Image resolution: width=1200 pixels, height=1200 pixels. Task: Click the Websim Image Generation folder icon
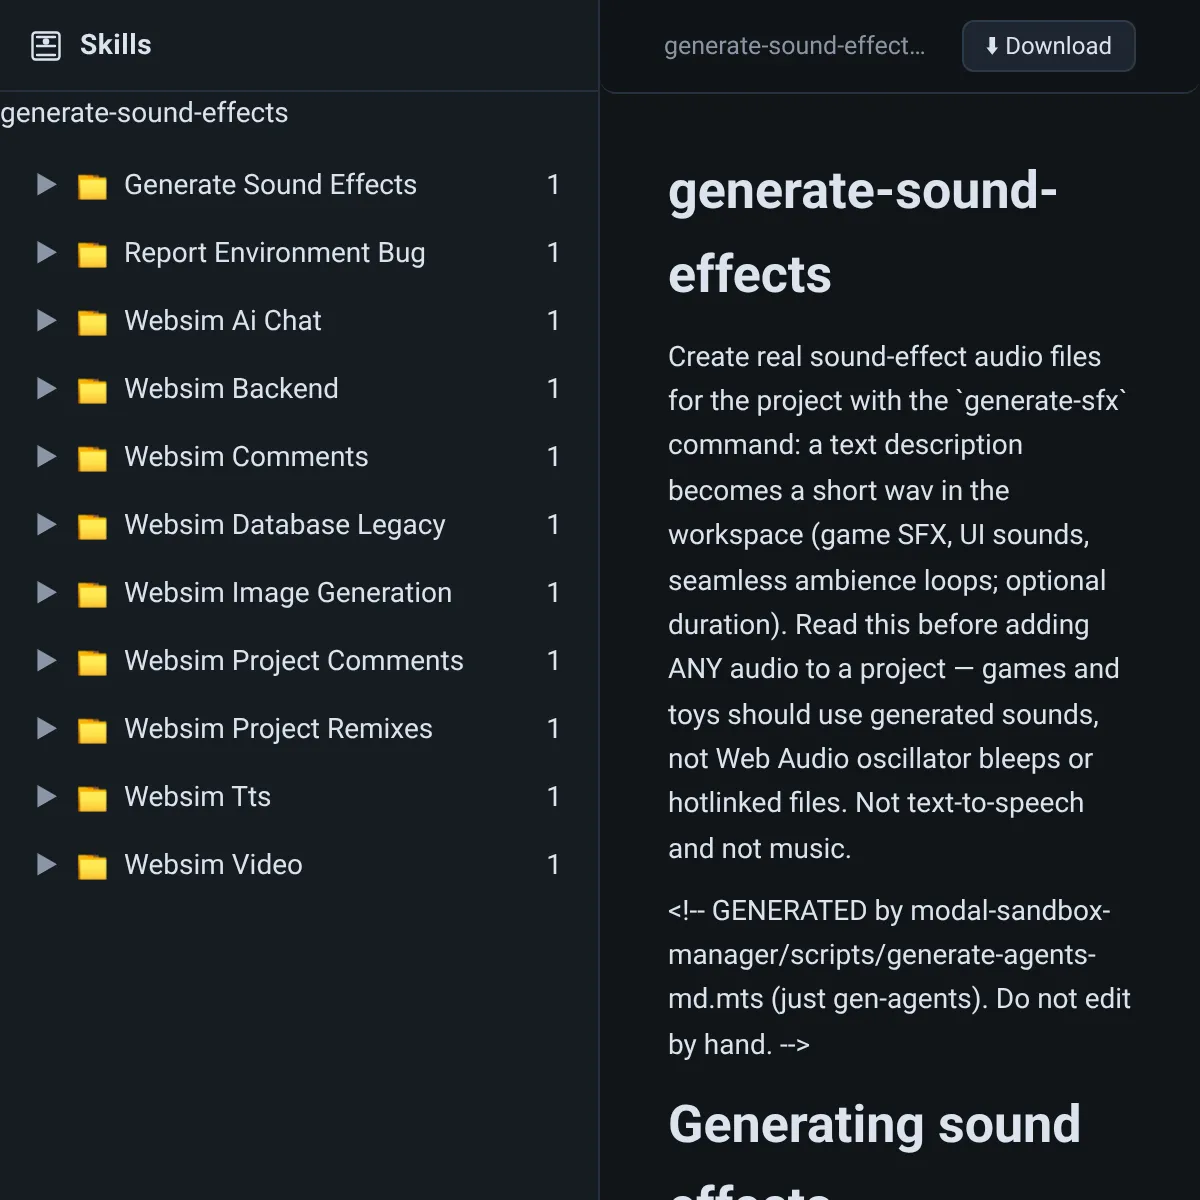point(92,594)
